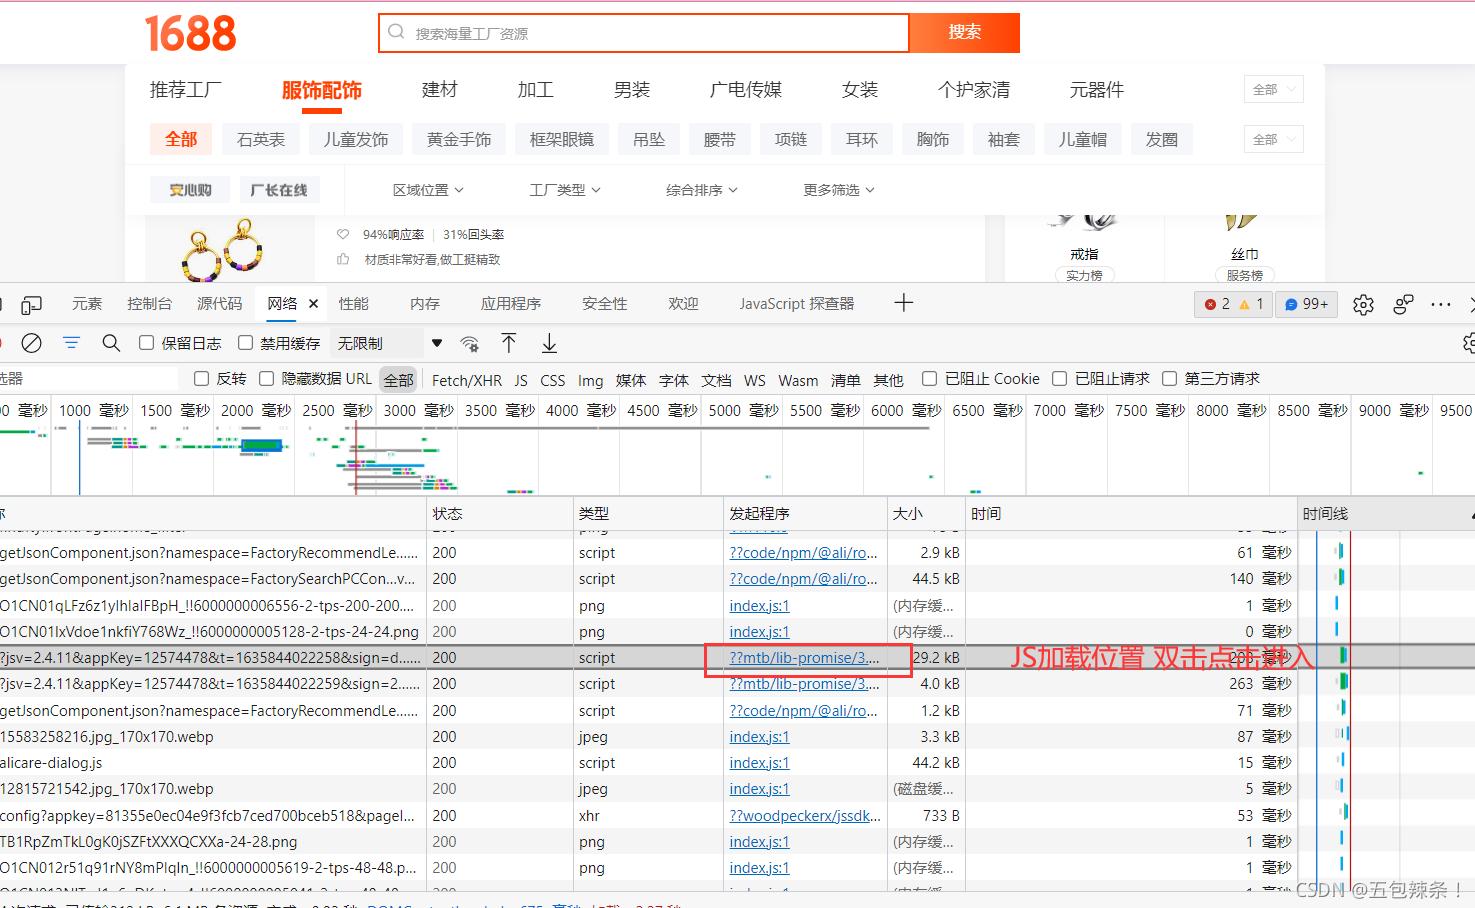The width and height of the screenshot is (1475, 908).
Task: Open the 1688 issues feedback icon
Action: tap(1403, 304)
